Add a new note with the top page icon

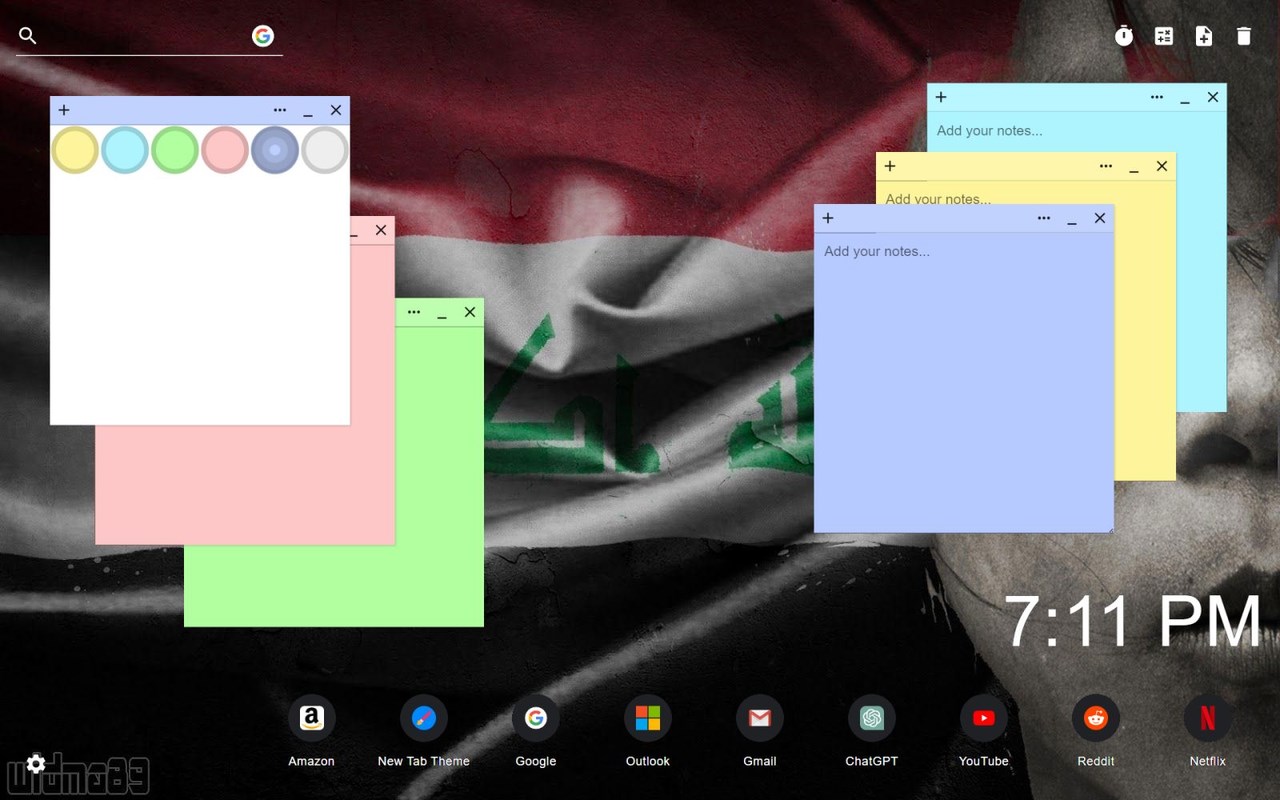click(x=1204, y=36)
